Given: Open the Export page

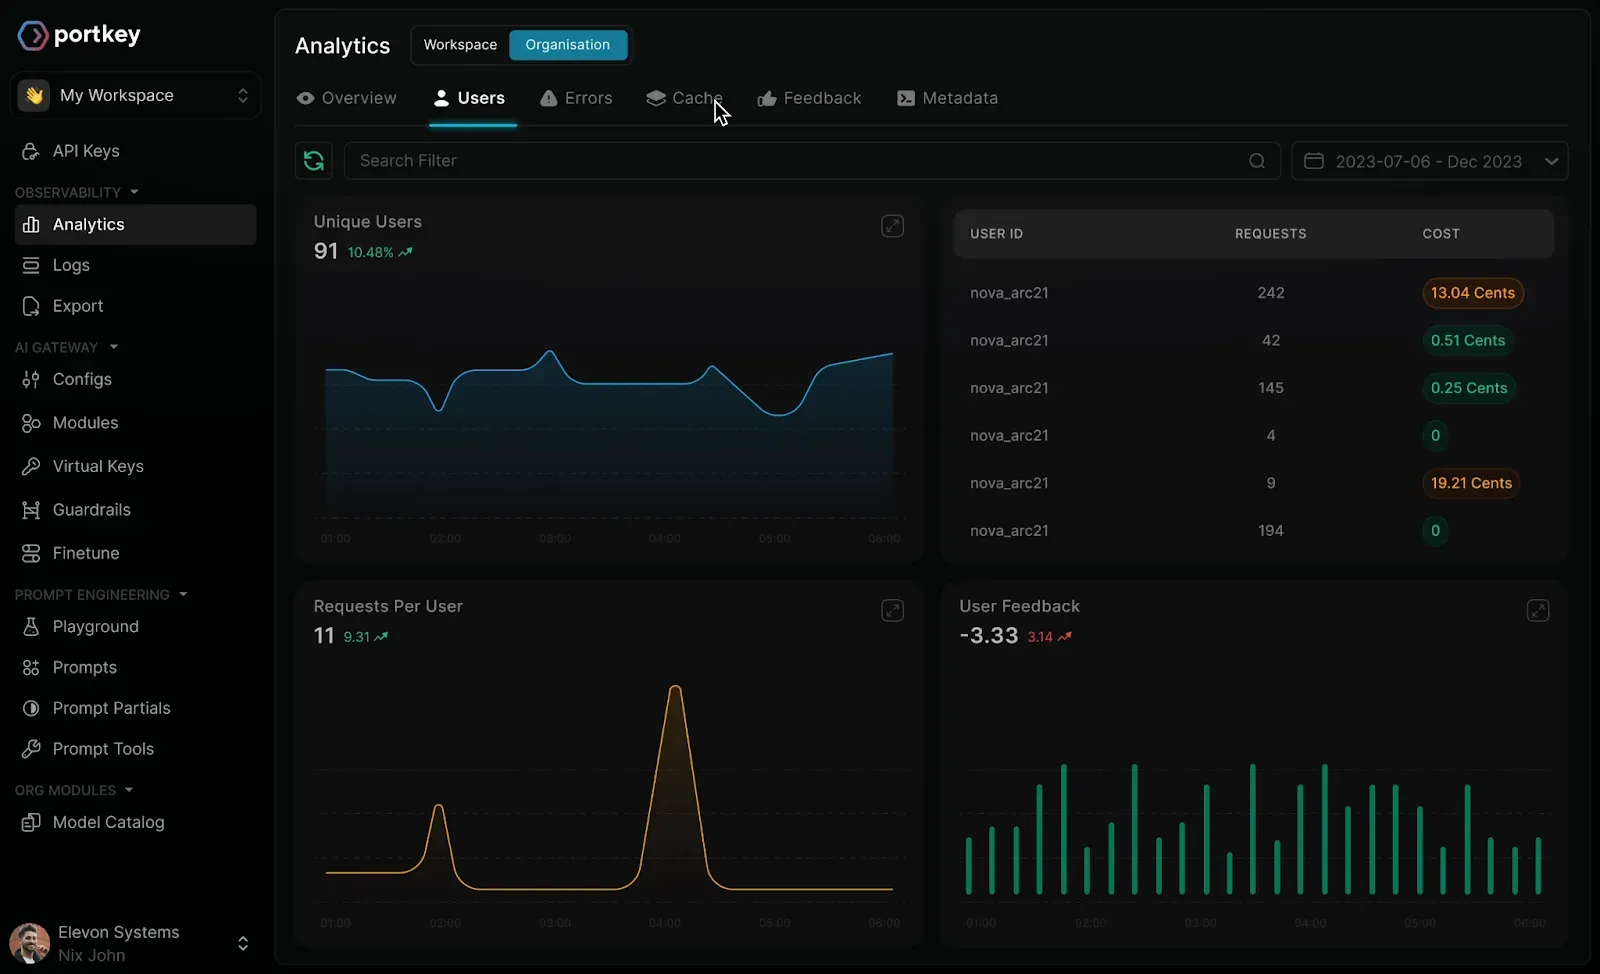Looking at the screenshot, I should tap(77, 306).
